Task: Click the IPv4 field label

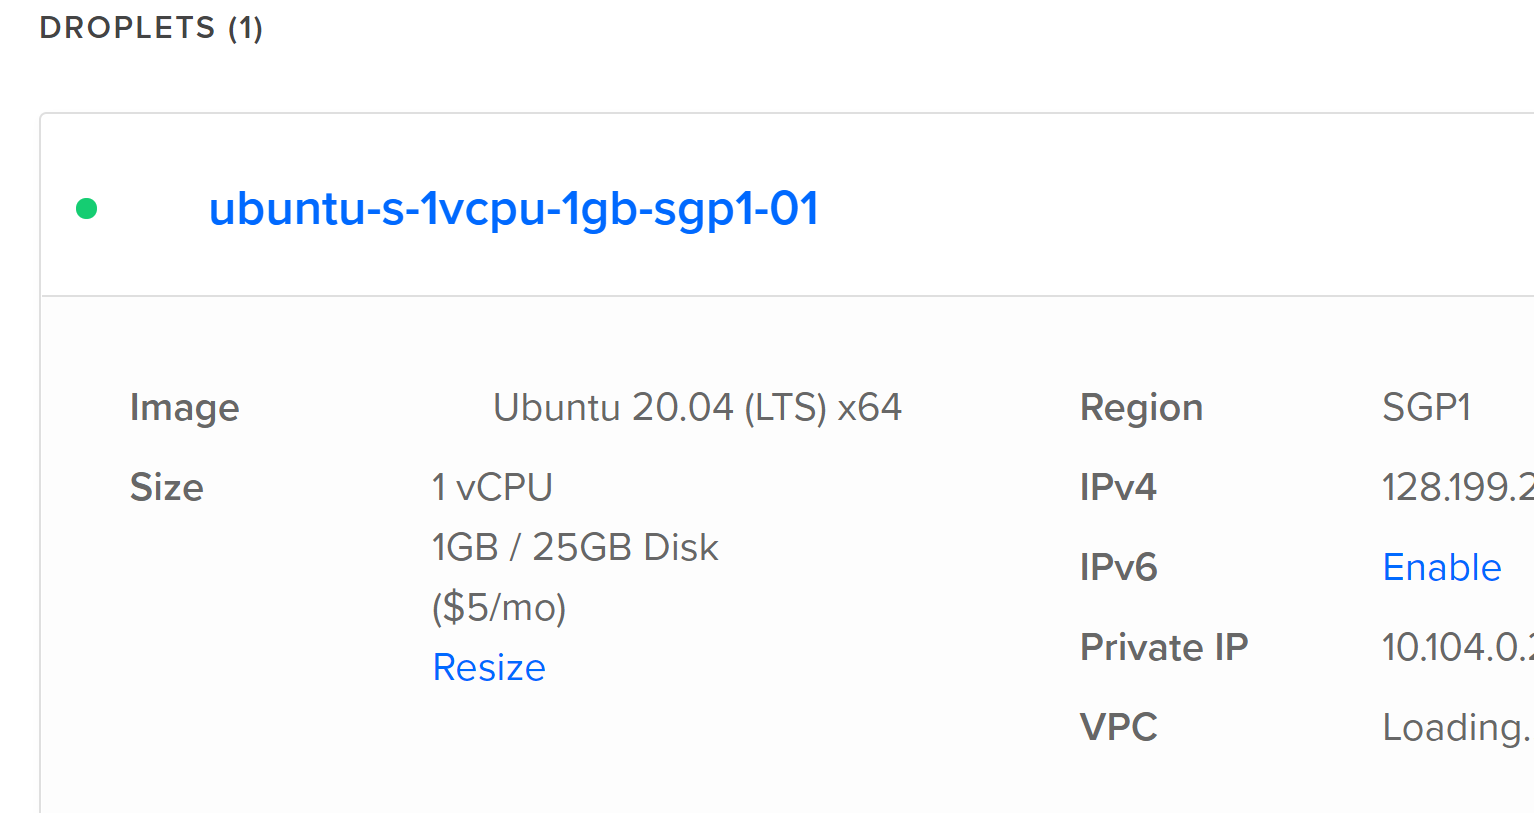Action: pos(1118,488)
